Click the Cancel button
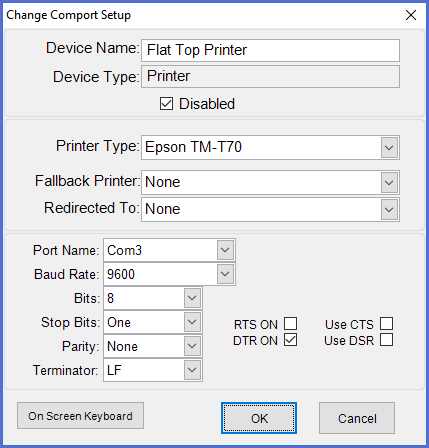429x448 pixels. click(x=357, y=418)
